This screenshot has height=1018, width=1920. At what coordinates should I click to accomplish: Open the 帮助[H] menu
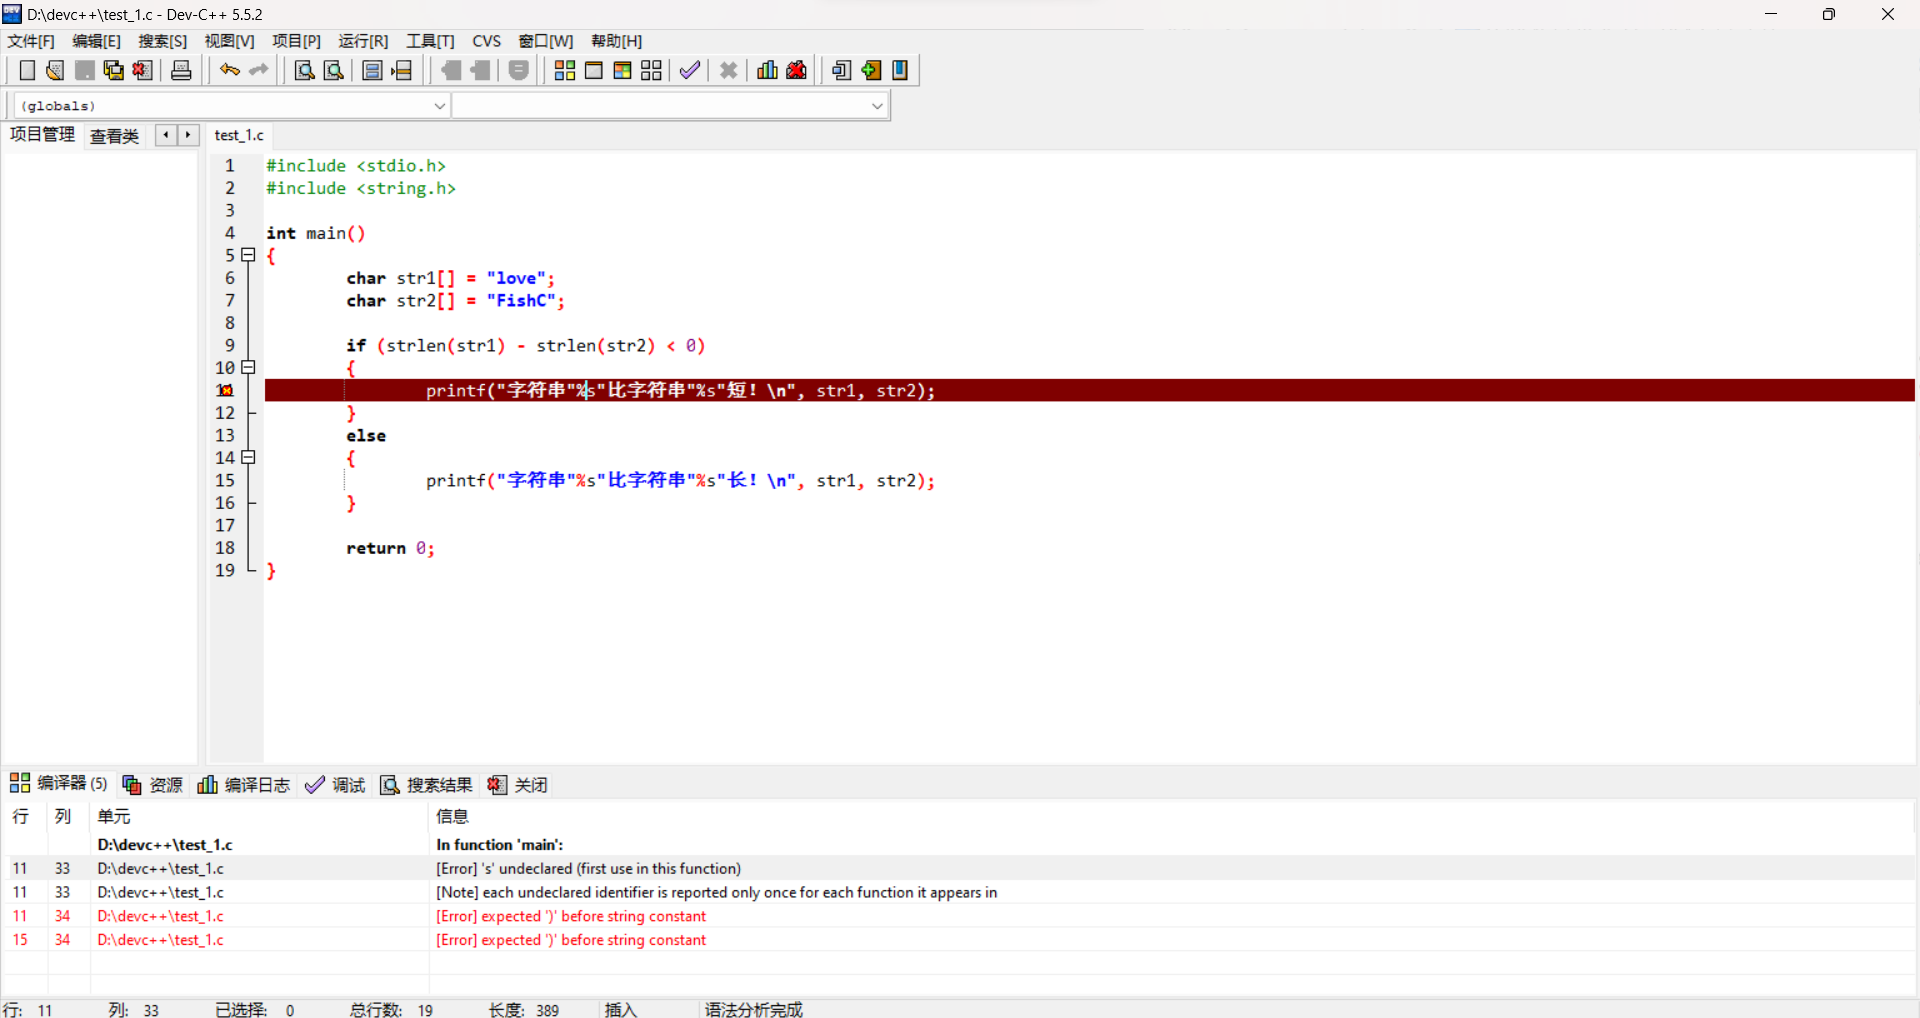click(x=616, y=41)
